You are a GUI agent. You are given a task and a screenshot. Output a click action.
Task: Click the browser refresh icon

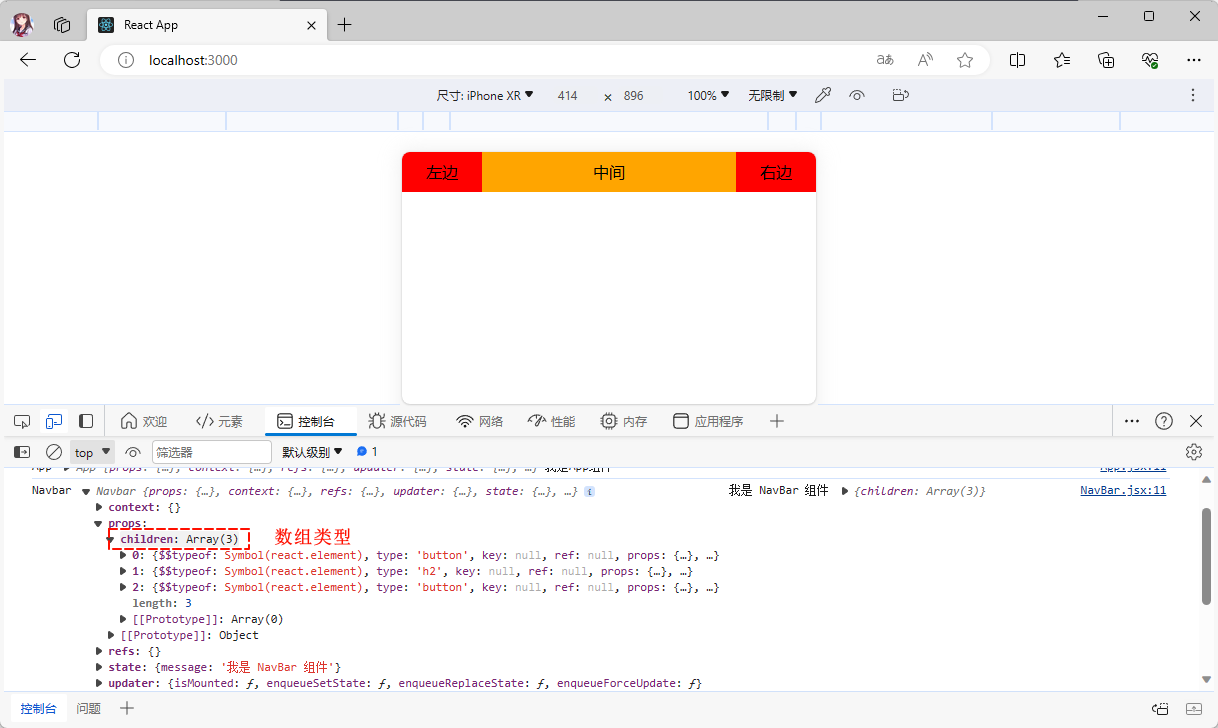click(72, 60)
